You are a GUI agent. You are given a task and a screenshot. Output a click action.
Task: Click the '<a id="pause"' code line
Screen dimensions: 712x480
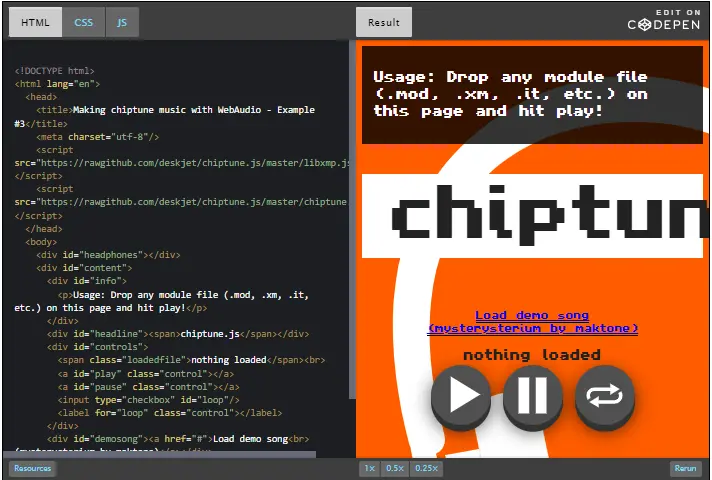pyautogui.click(x=148, y=387)
